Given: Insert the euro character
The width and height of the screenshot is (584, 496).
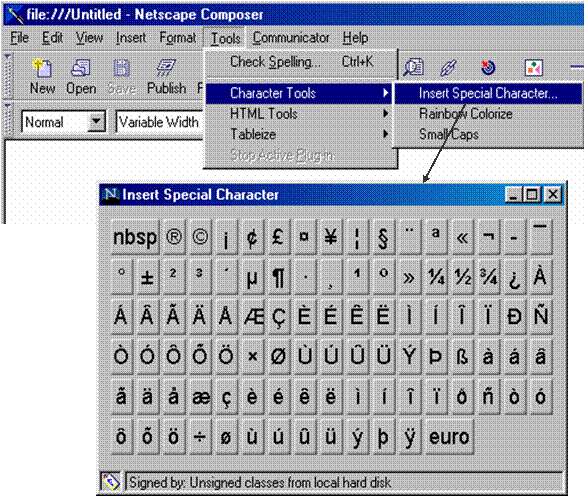Looking at the screenshot, I should click(x=449, y=436).
